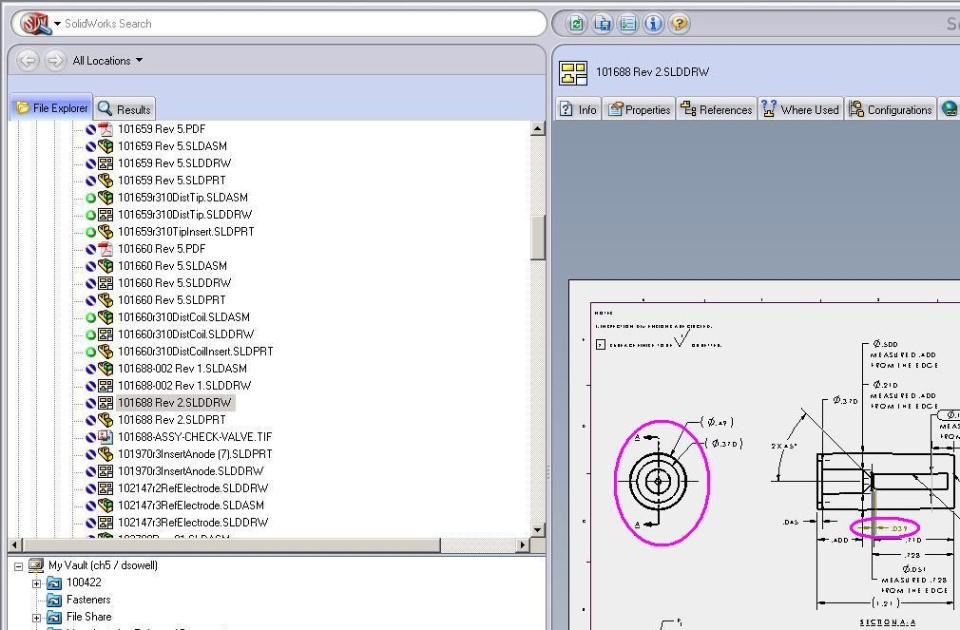Switch to the Results tab
The height and width of the screenshot is (630, 960).
[x=124, y=109]
